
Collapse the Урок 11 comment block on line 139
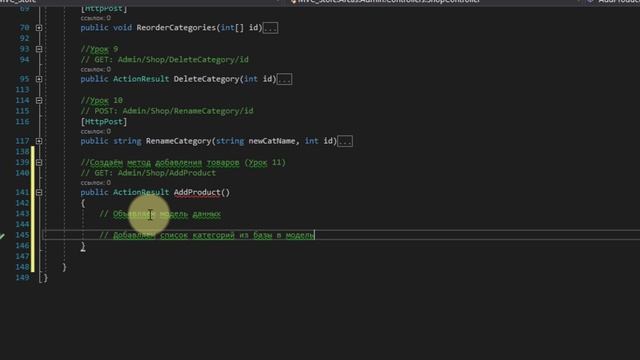[x=39, y=162]
